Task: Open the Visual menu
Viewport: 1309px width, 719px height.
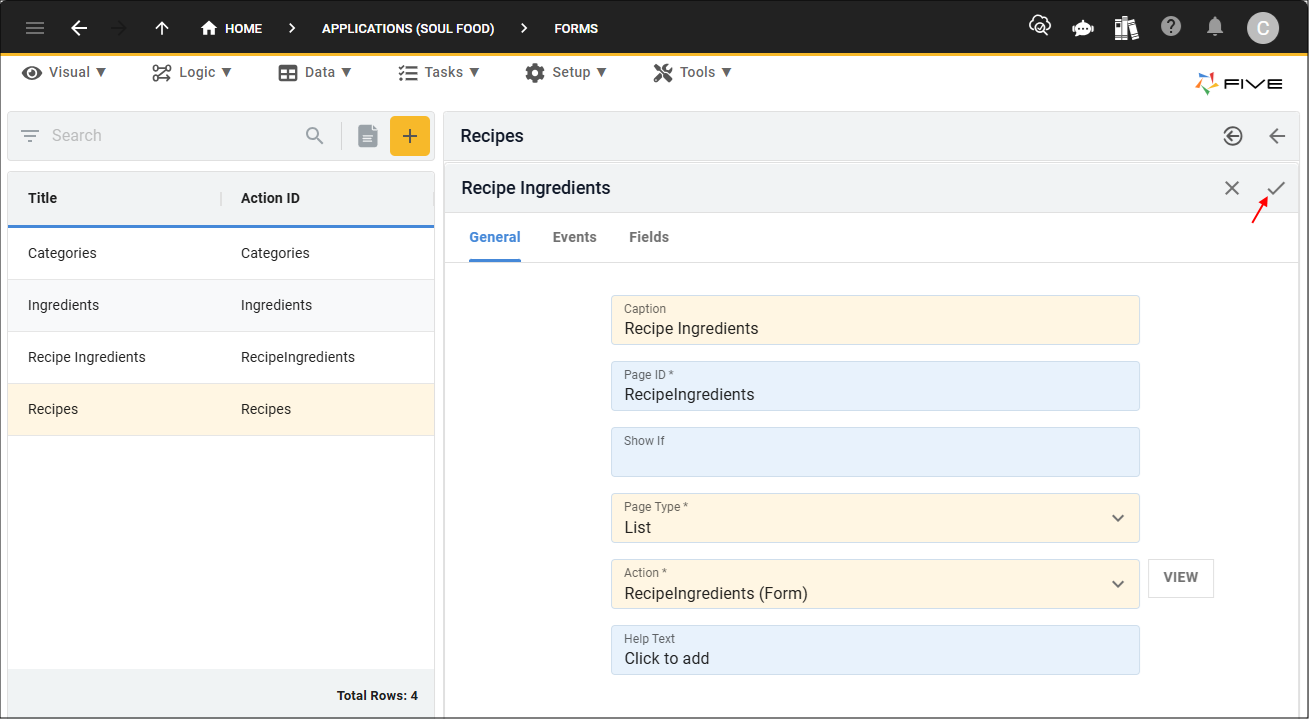Action: (x=64, y=72)
